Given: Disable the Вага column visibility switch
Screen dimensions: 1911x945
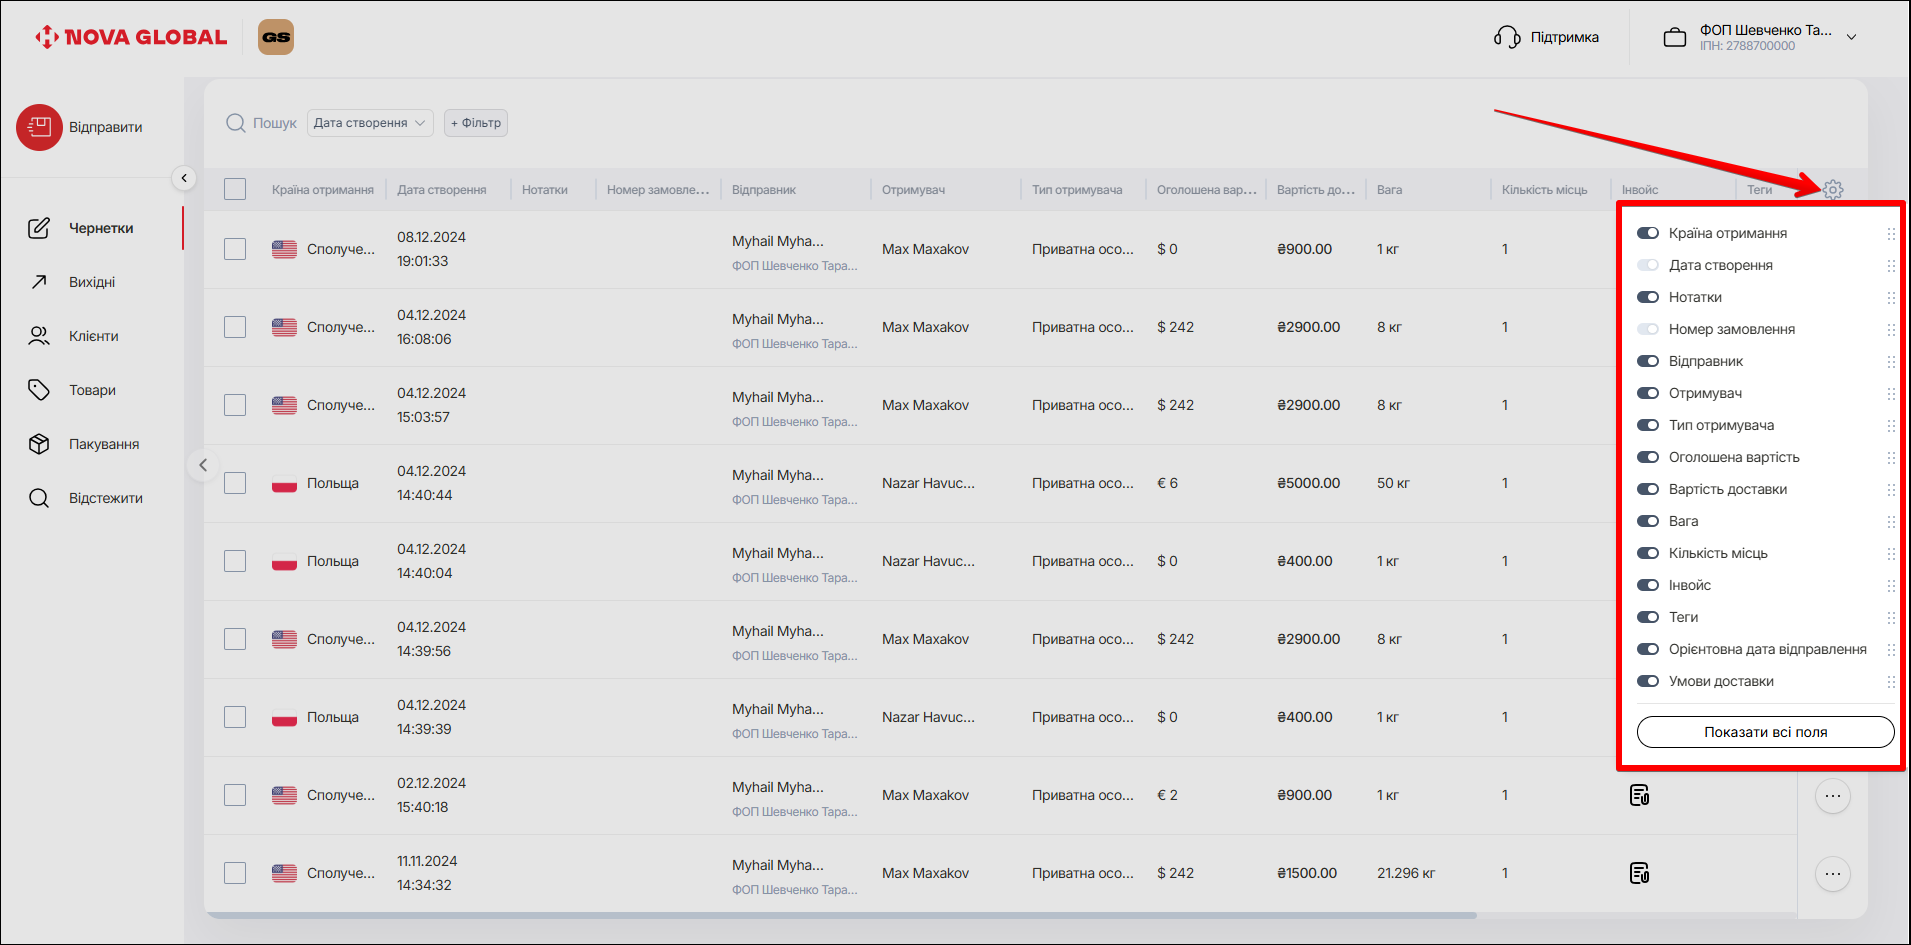Looking at the screenshot, I should [1647, 521].
